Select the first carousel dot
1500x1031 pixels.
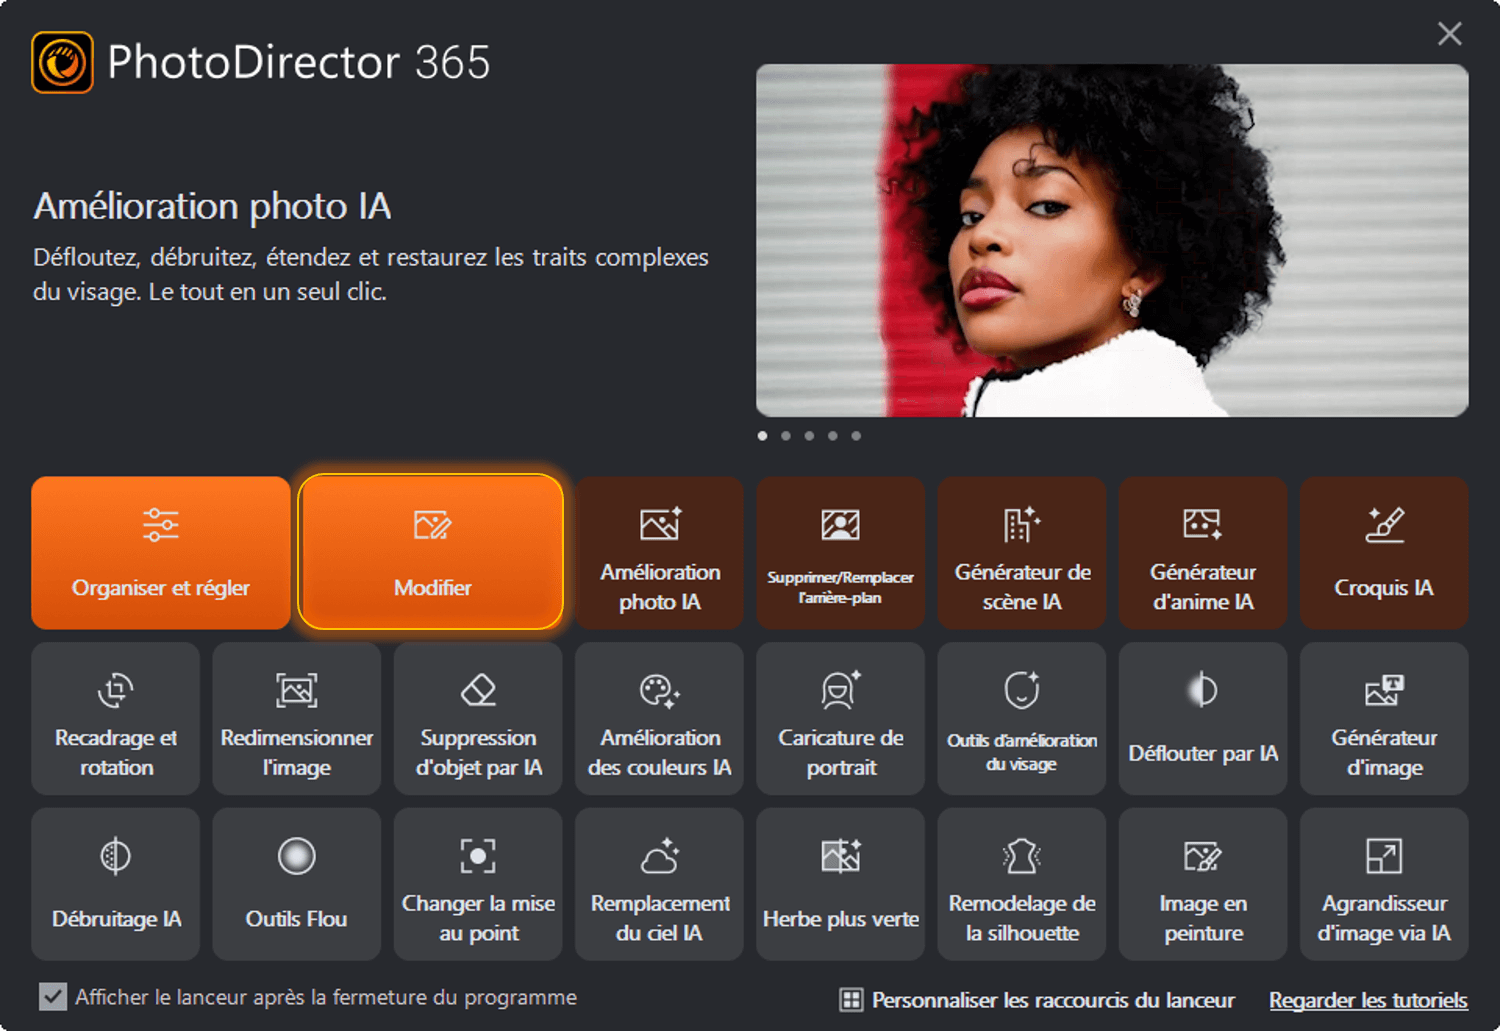[x=763, y=436]
